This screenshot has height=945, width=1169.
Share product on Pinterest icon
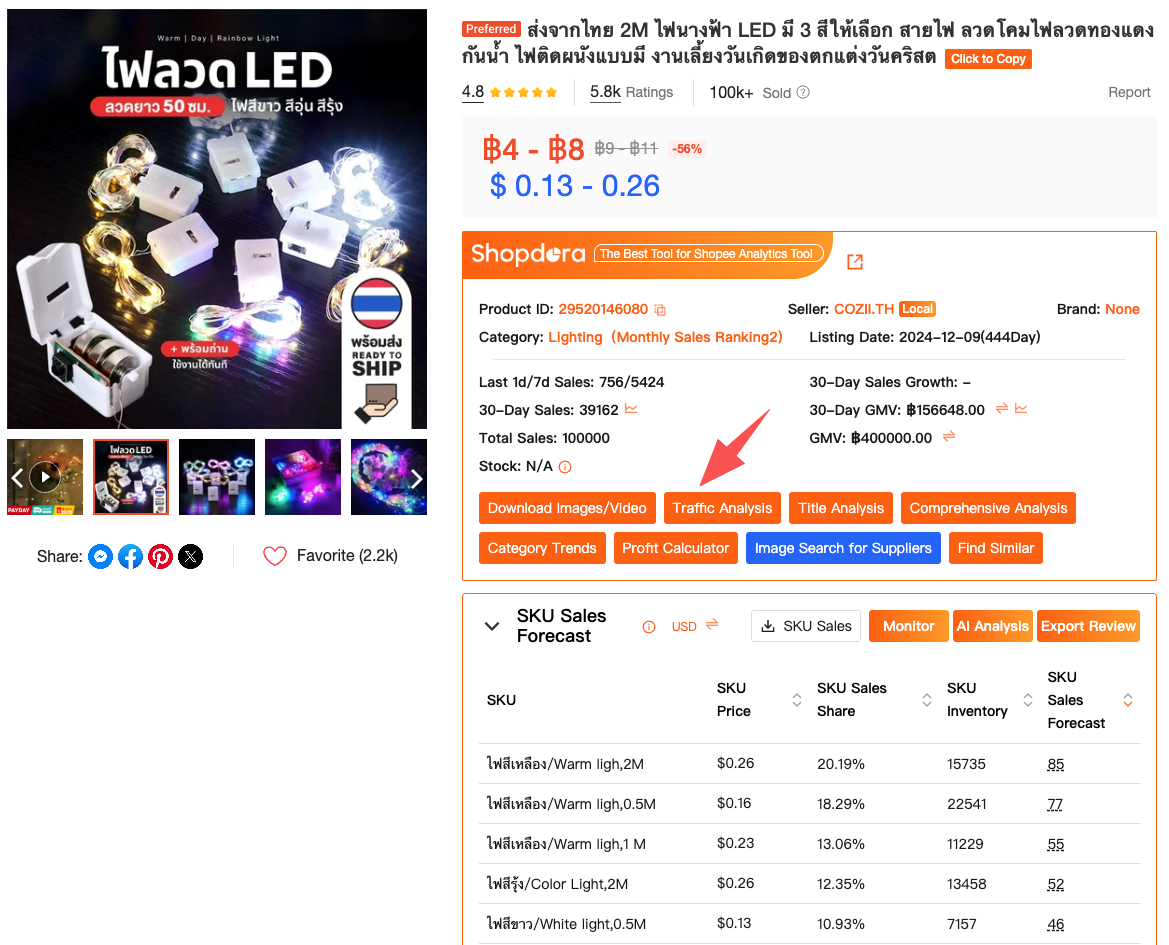tap(160, 556)
